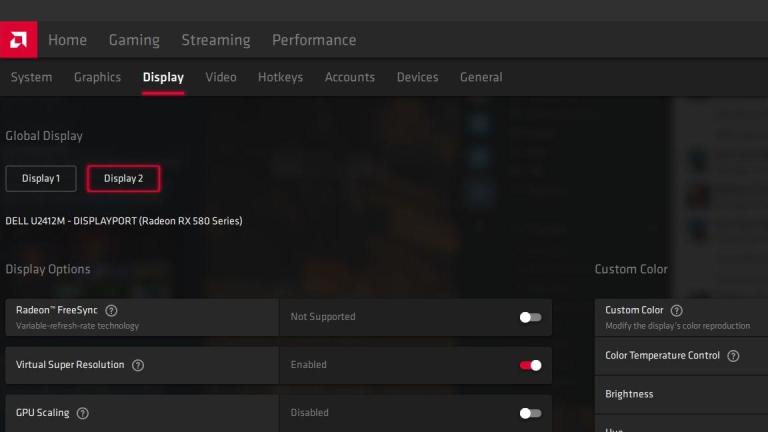Click the Brightness row label
Screen dimensions: 768x432
(x=629, y=394)
